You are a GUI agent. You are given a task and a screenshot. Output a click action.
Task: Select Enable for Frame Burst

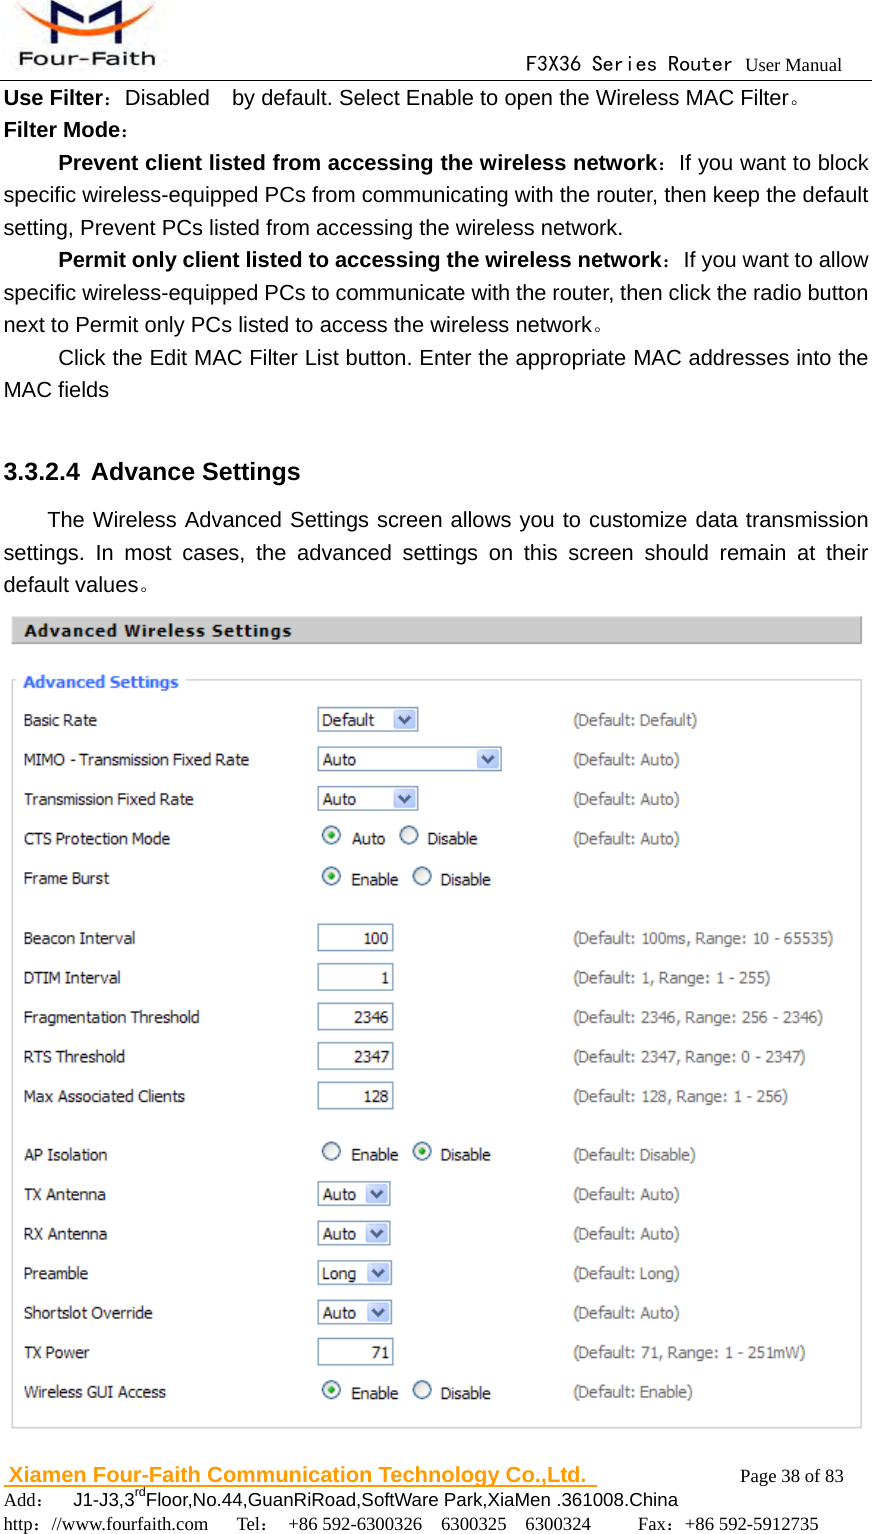tap(330, 875)
